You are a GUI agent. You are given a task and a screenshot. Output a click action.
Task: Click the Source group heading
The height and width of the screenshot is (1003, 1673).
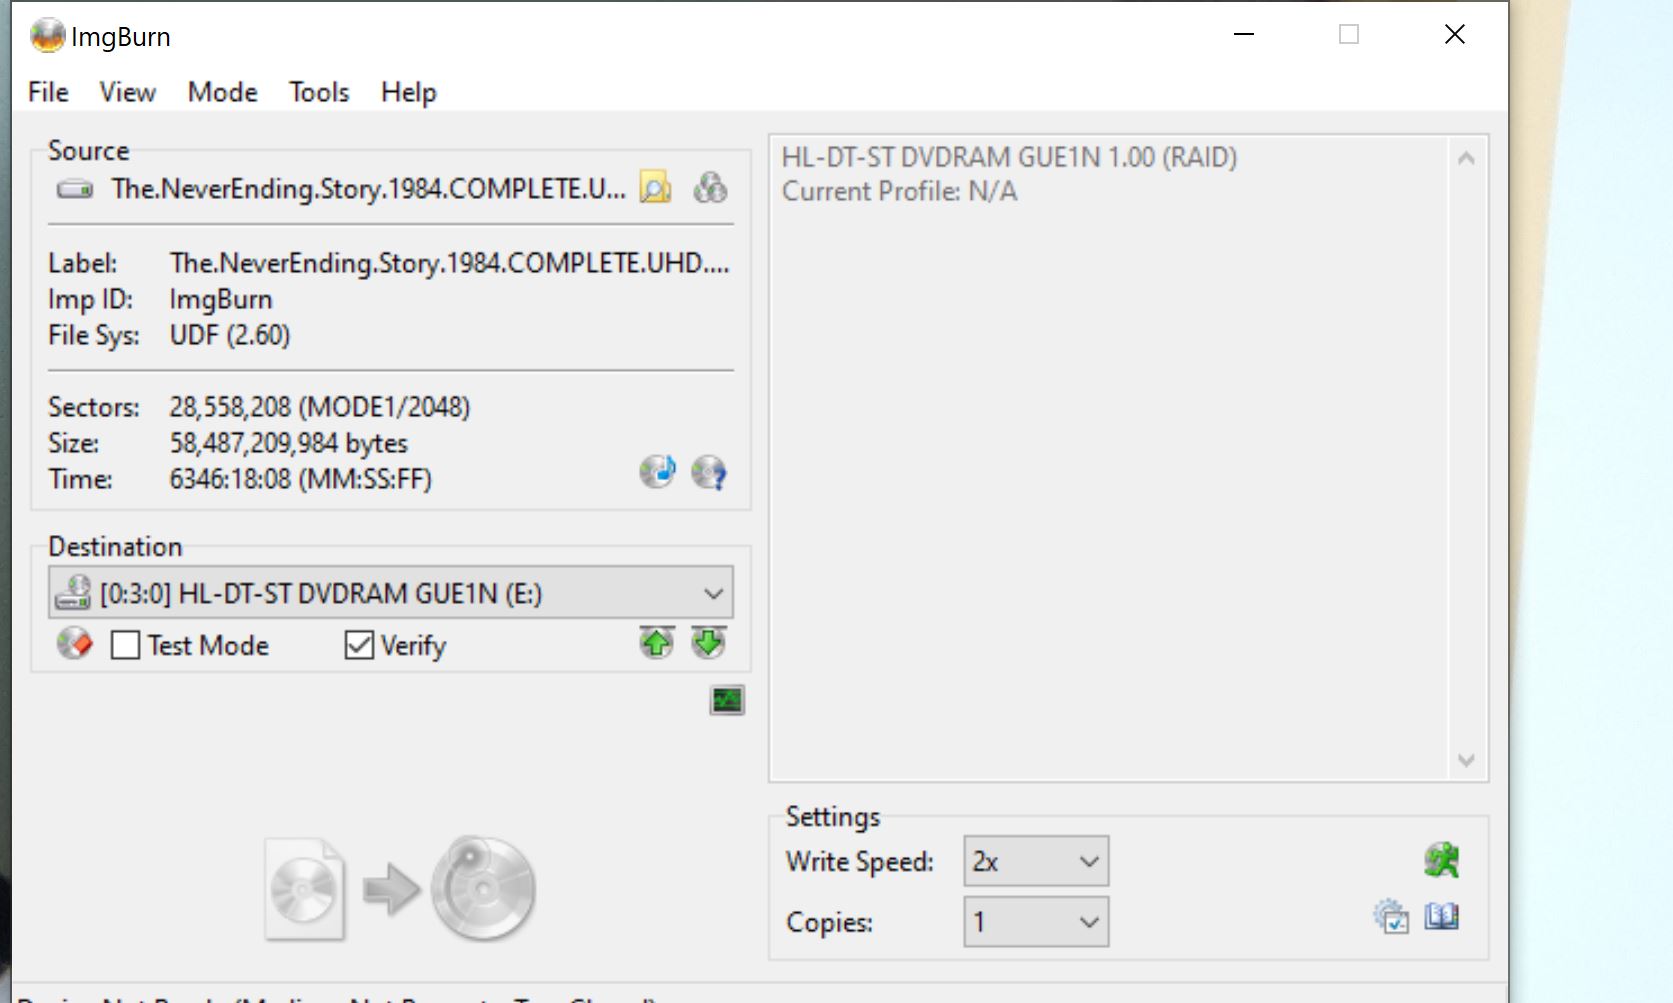[x=89, y=150]
